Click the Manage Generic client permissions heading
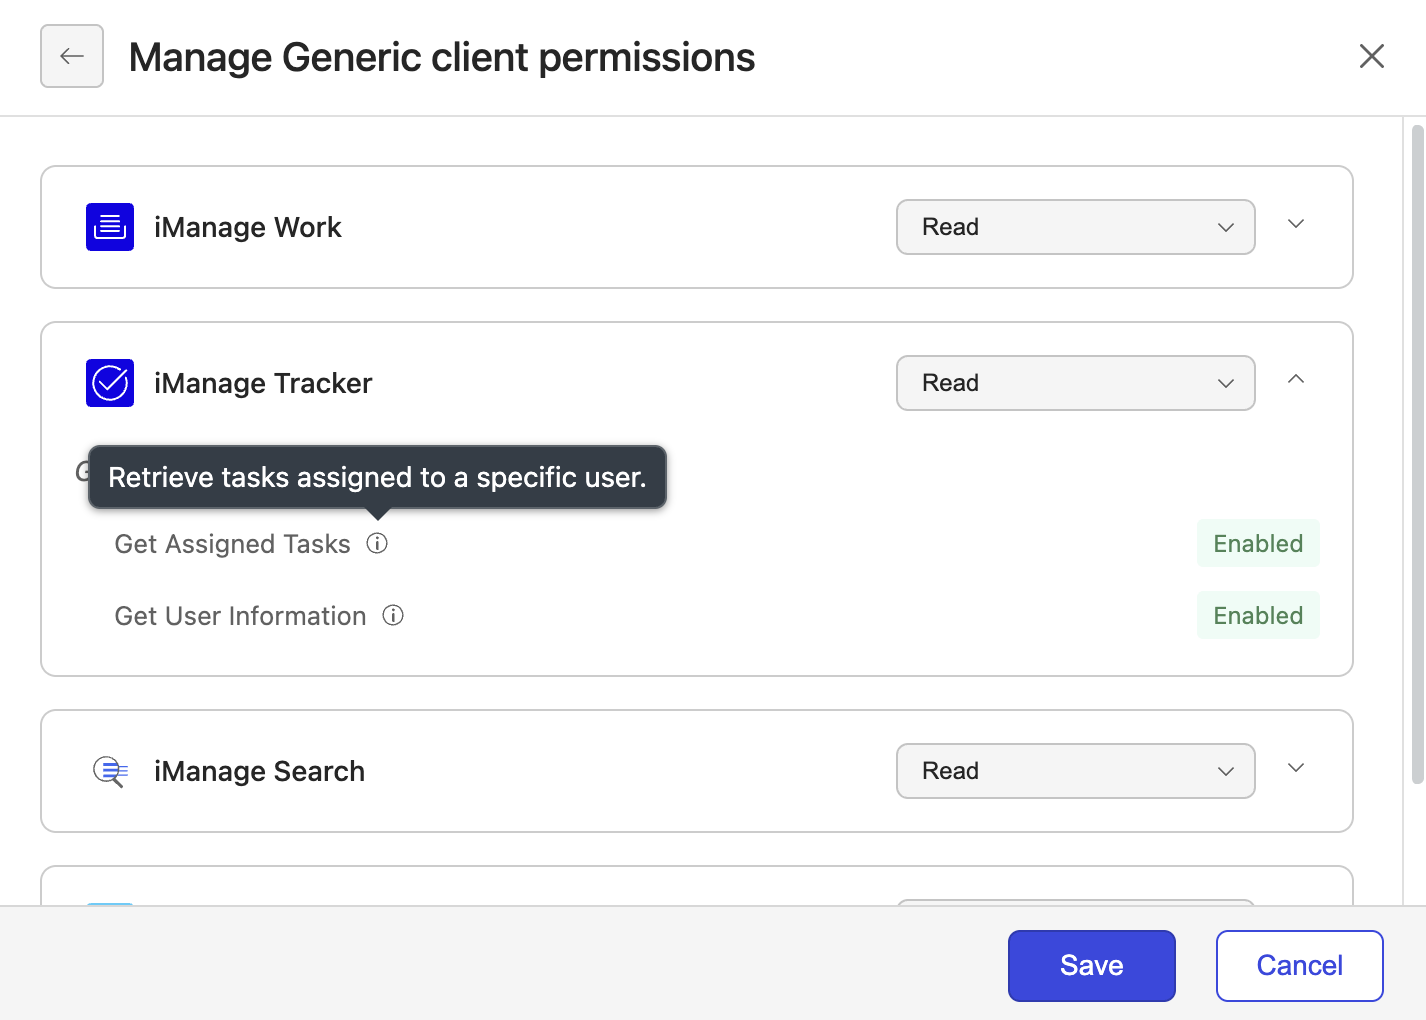 point(442,58)
